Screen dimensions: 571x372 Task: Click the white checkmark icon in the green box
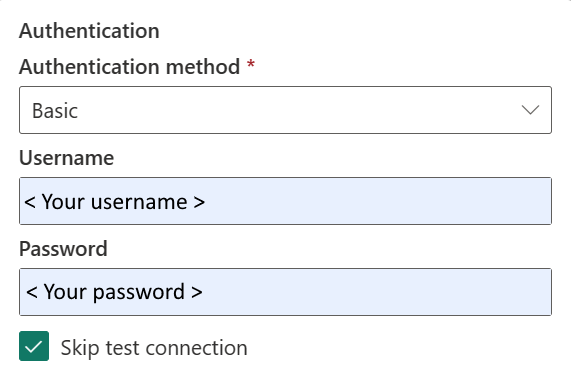[34, 347]
